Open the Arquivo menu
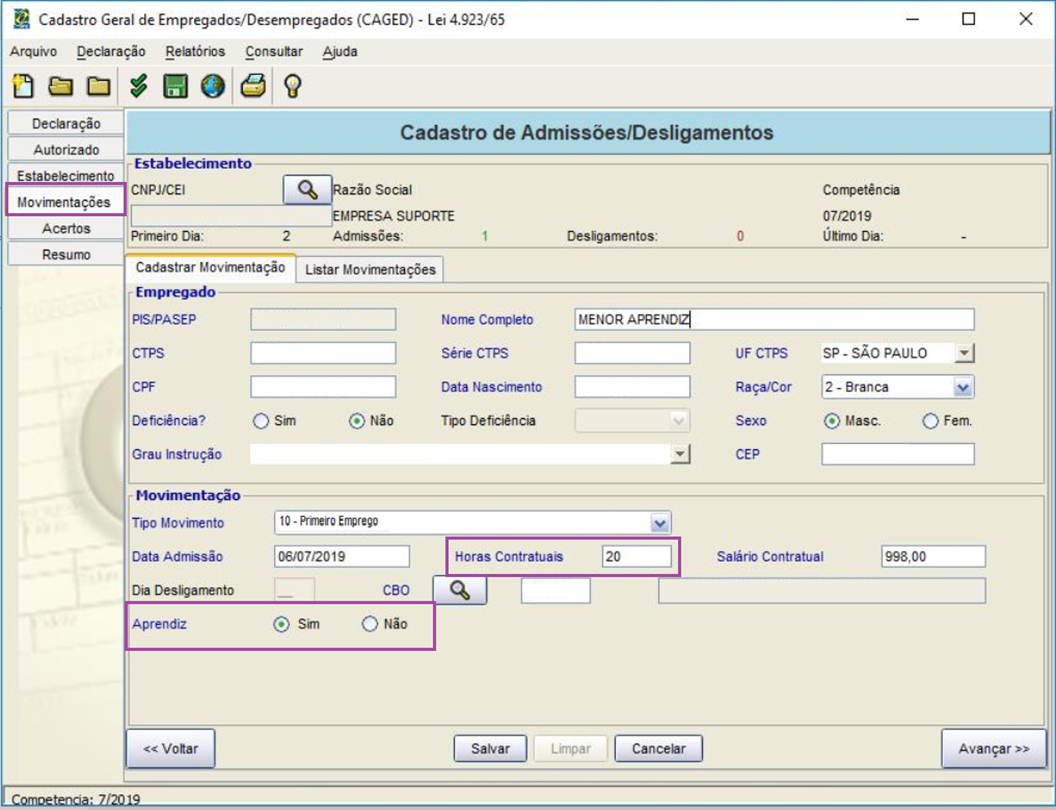The width and height of the screenshot is (1056, 810). pyautogui.click(x=33, y=52)
